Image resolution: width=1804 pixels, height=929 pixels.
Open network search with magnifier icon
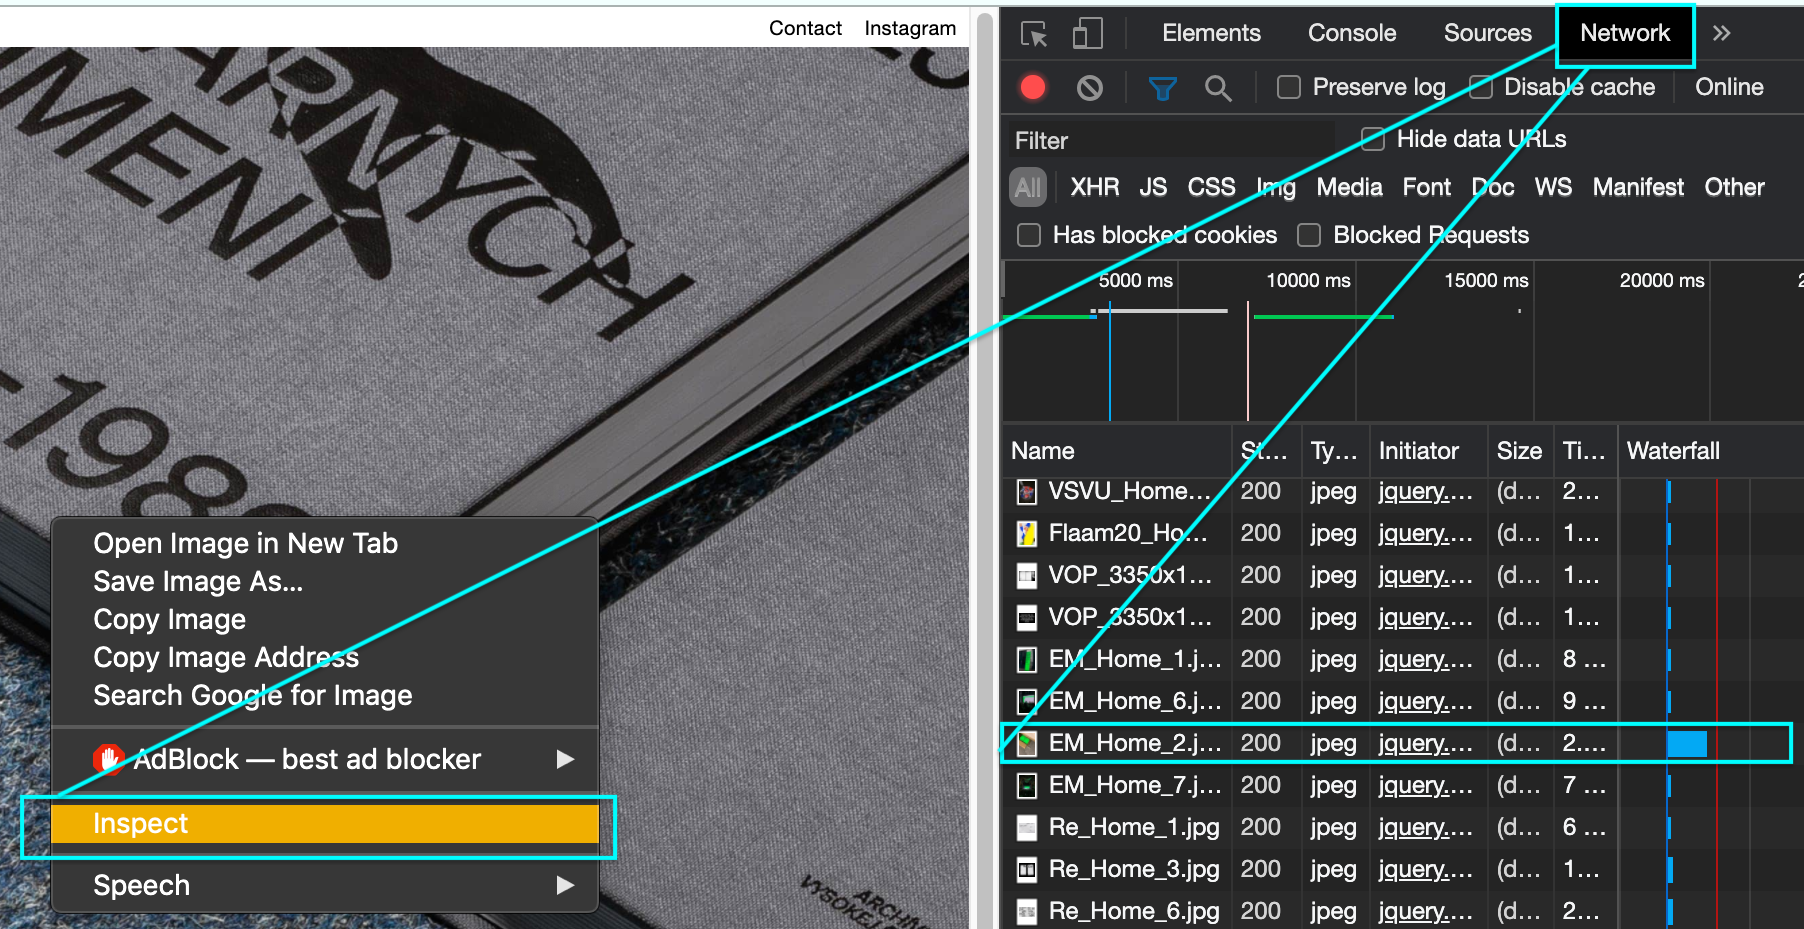(1217, 88)
